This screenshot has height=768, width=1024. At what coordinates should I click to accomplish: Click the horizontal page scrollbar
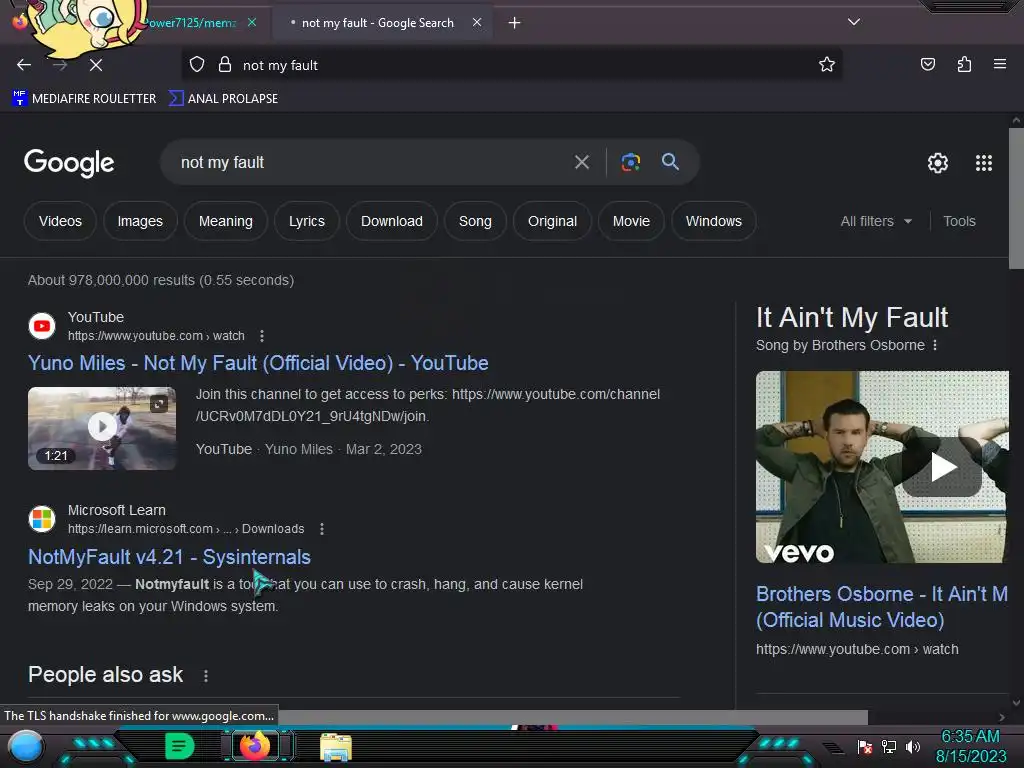point(573,717)
